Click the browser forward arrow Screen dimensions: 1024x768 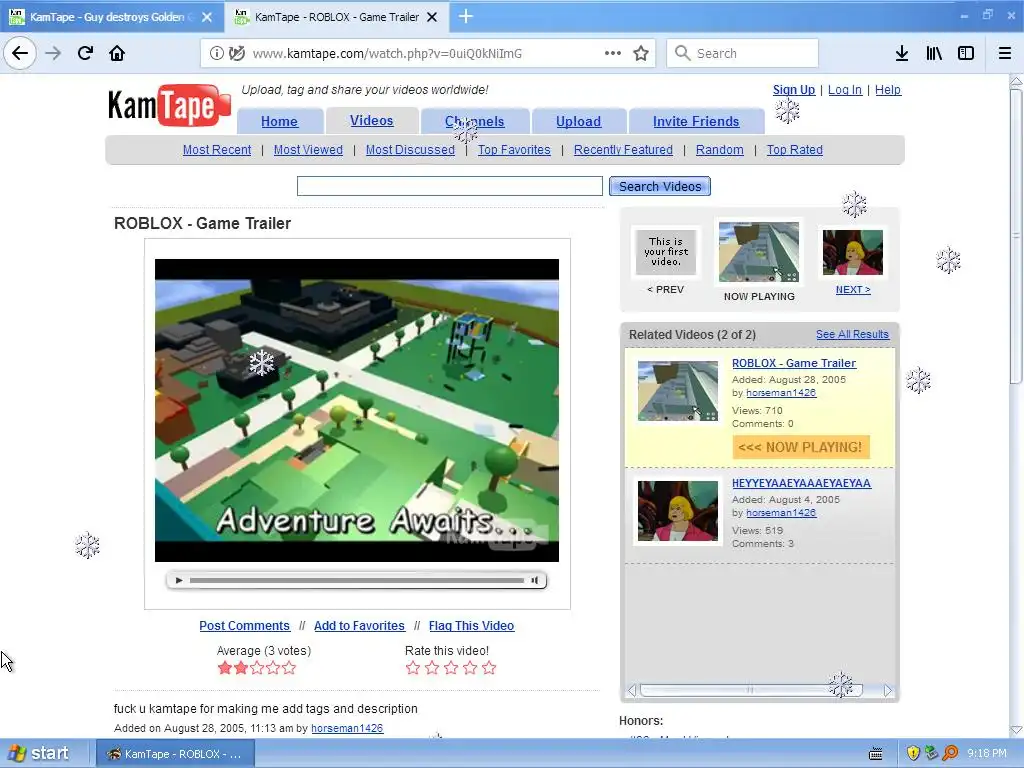pos(53,53)
